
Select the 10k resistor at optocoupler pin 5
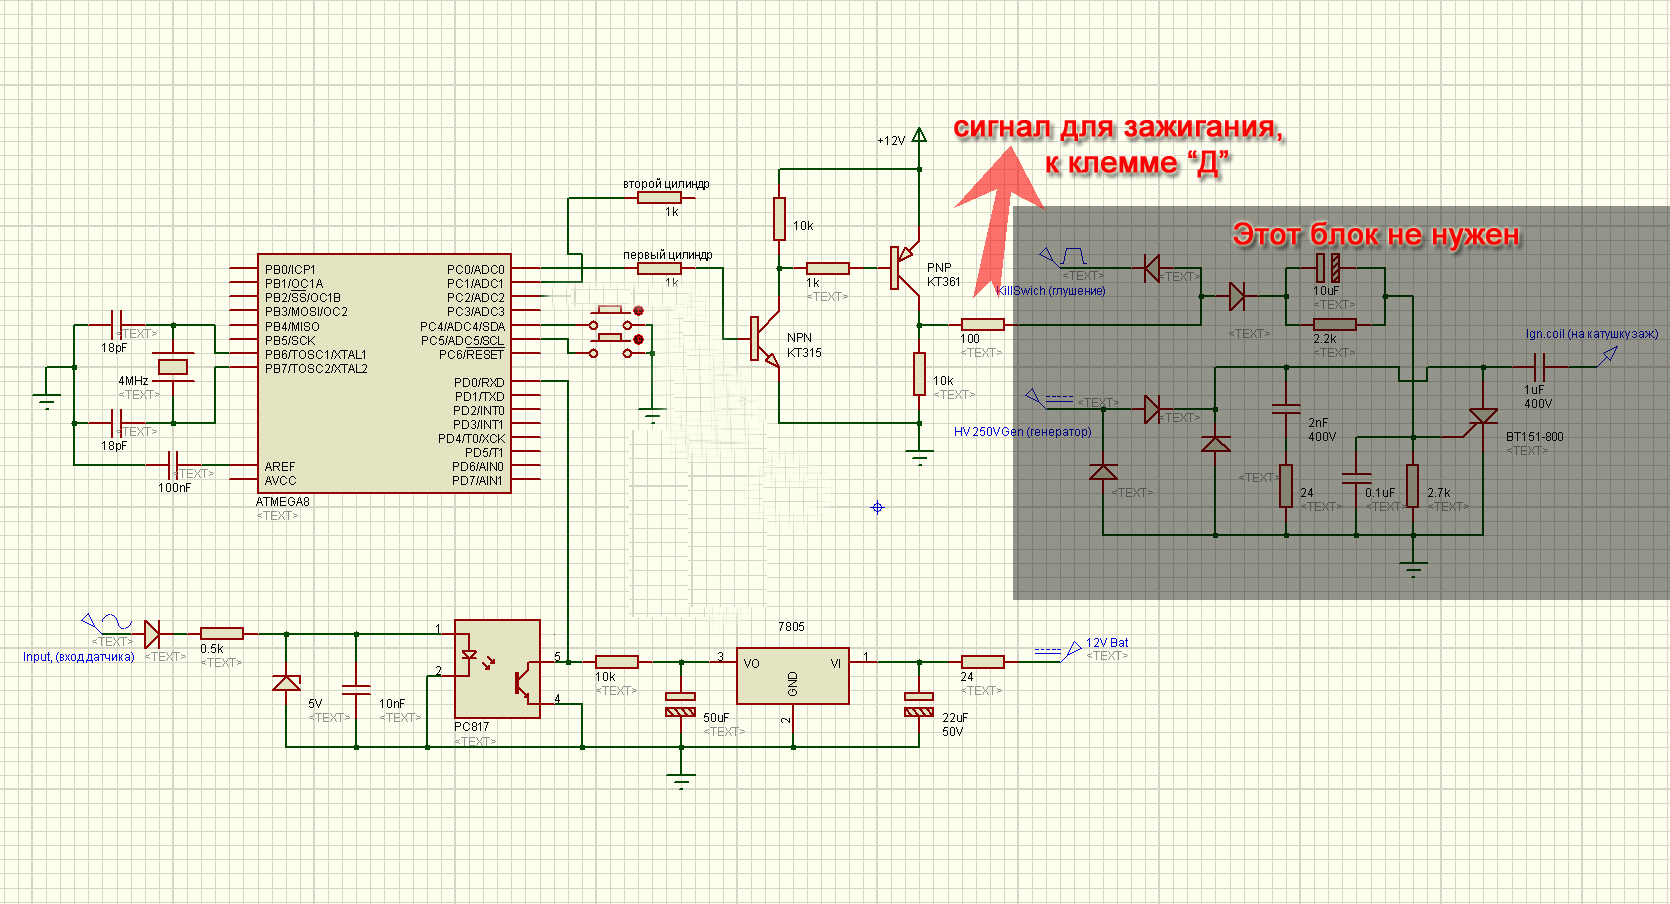point(617,661)
